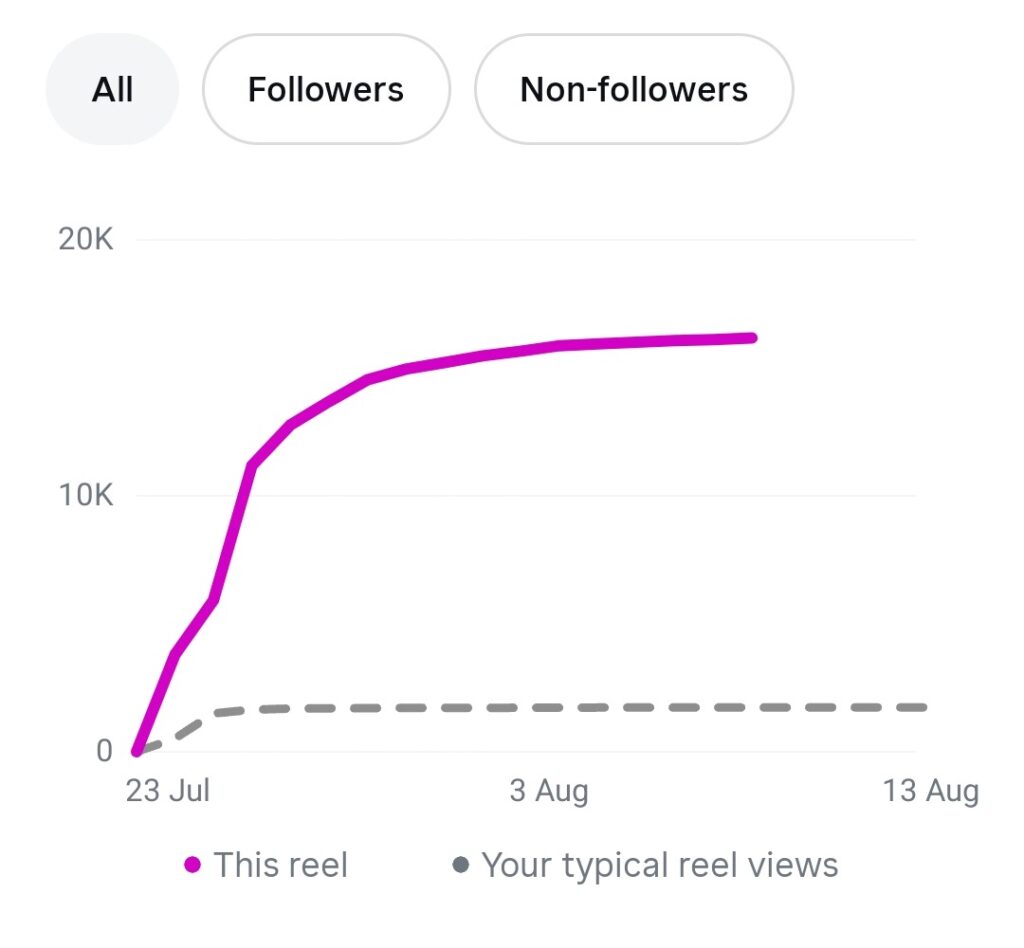Image resolution: width=1024 pixels, height=948 pixels.
Task: Click the magenta line above 3 Aug
Action: coord(549,347)
